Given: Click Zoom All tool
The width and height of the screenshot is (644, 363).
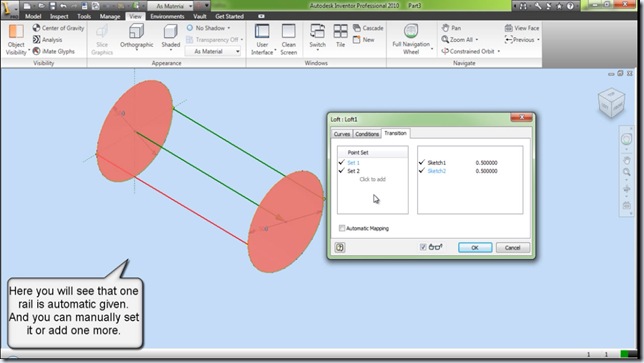Looking at the screenshot, I should point(457,39).
